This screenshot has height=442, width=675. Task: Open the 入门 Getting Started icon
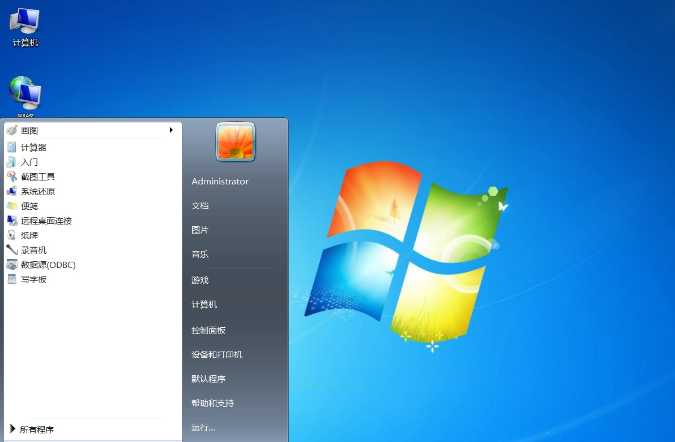pyautogui.click(x=12, y=162)
